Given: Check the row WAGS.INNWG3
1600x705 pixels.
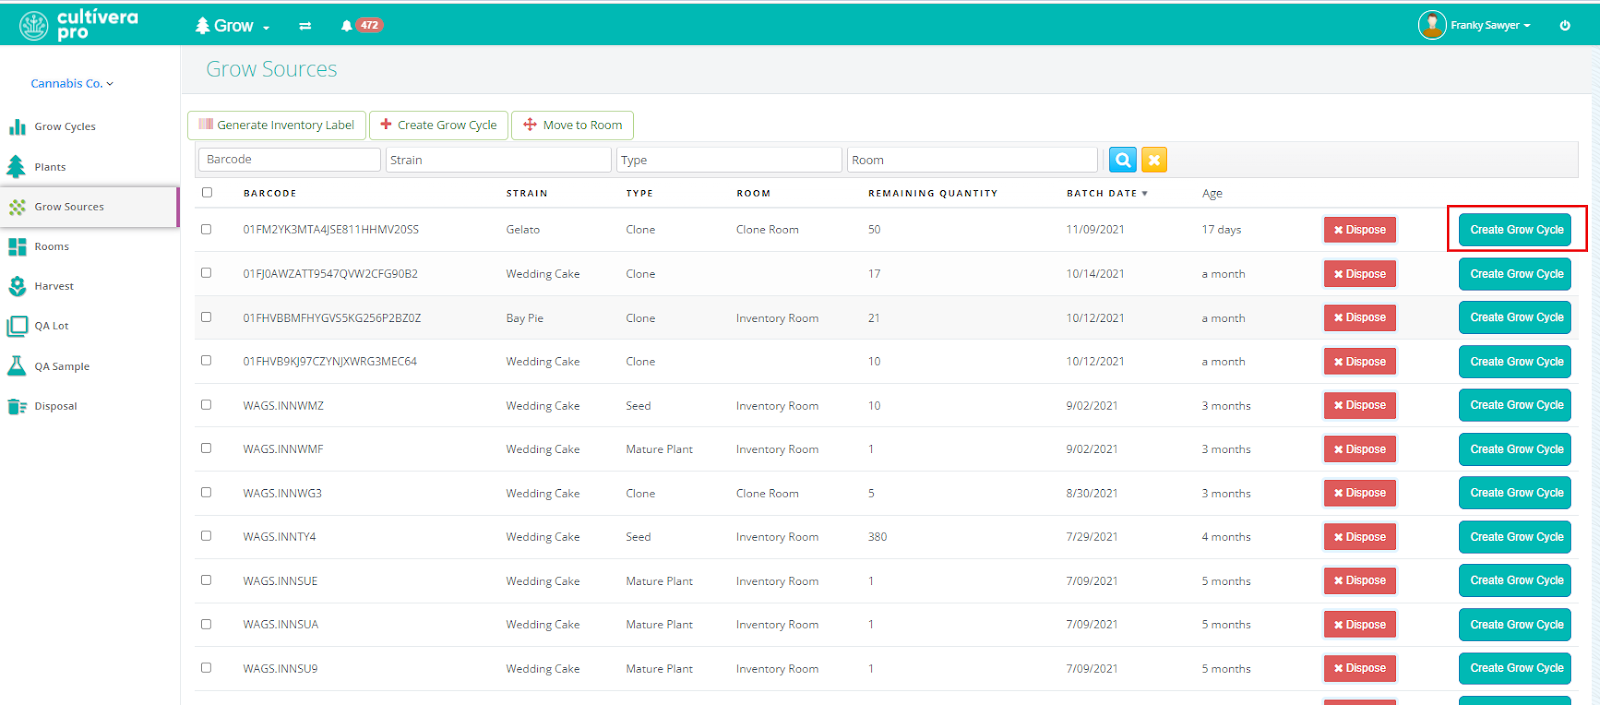Looking at the screenshot, I should [x=206, y=492].
